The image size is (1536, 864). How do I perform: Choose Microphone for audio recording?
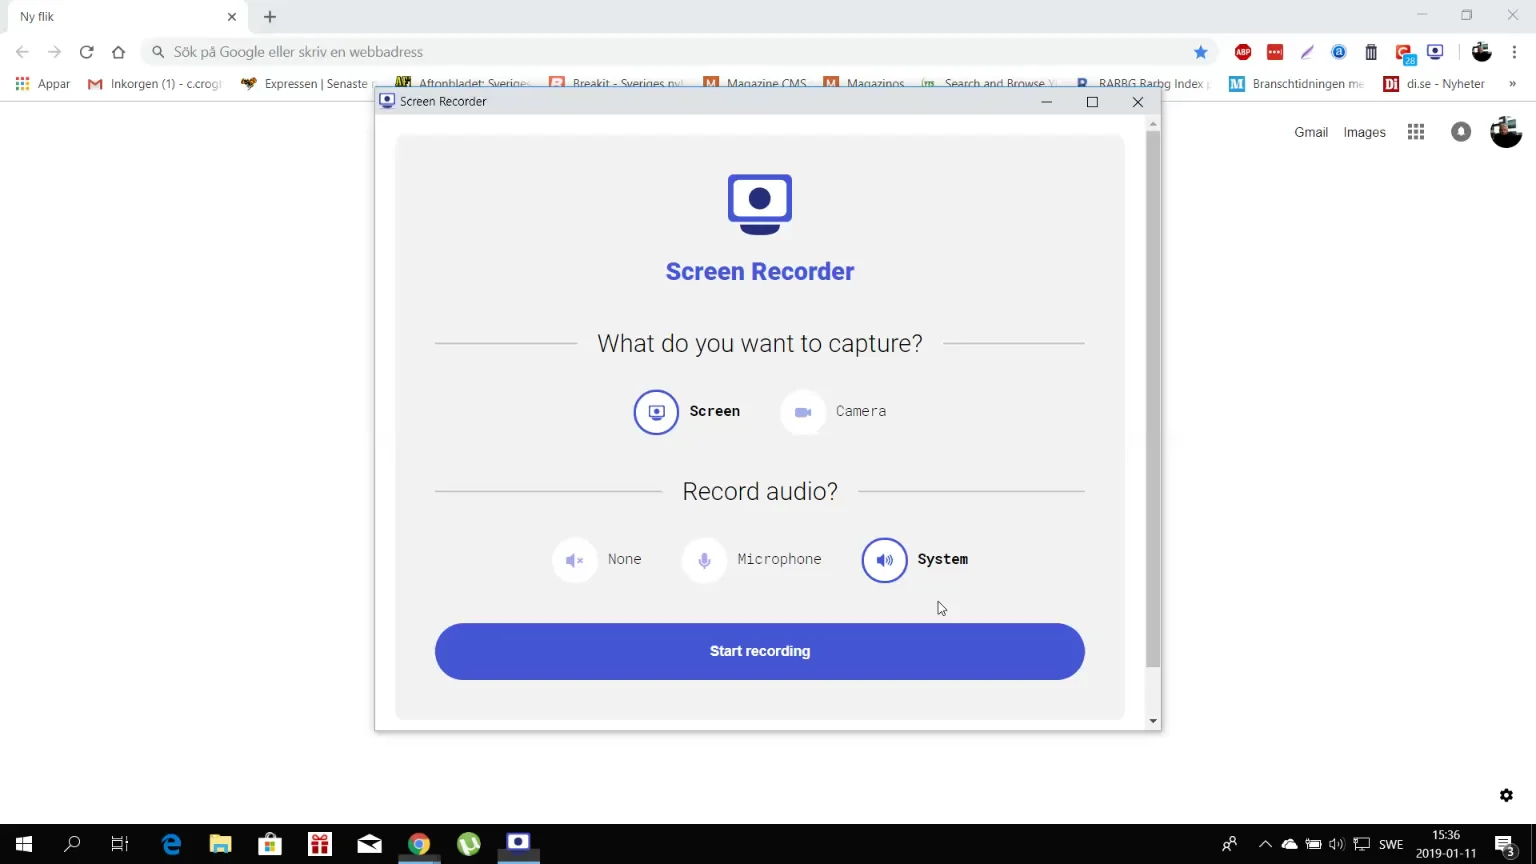[x=752, y=560]
